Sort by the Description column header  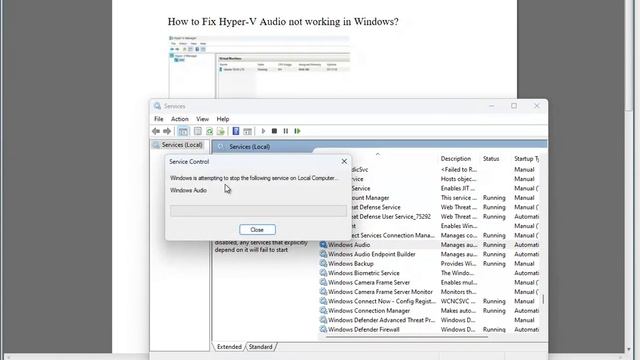coord(456,159)
